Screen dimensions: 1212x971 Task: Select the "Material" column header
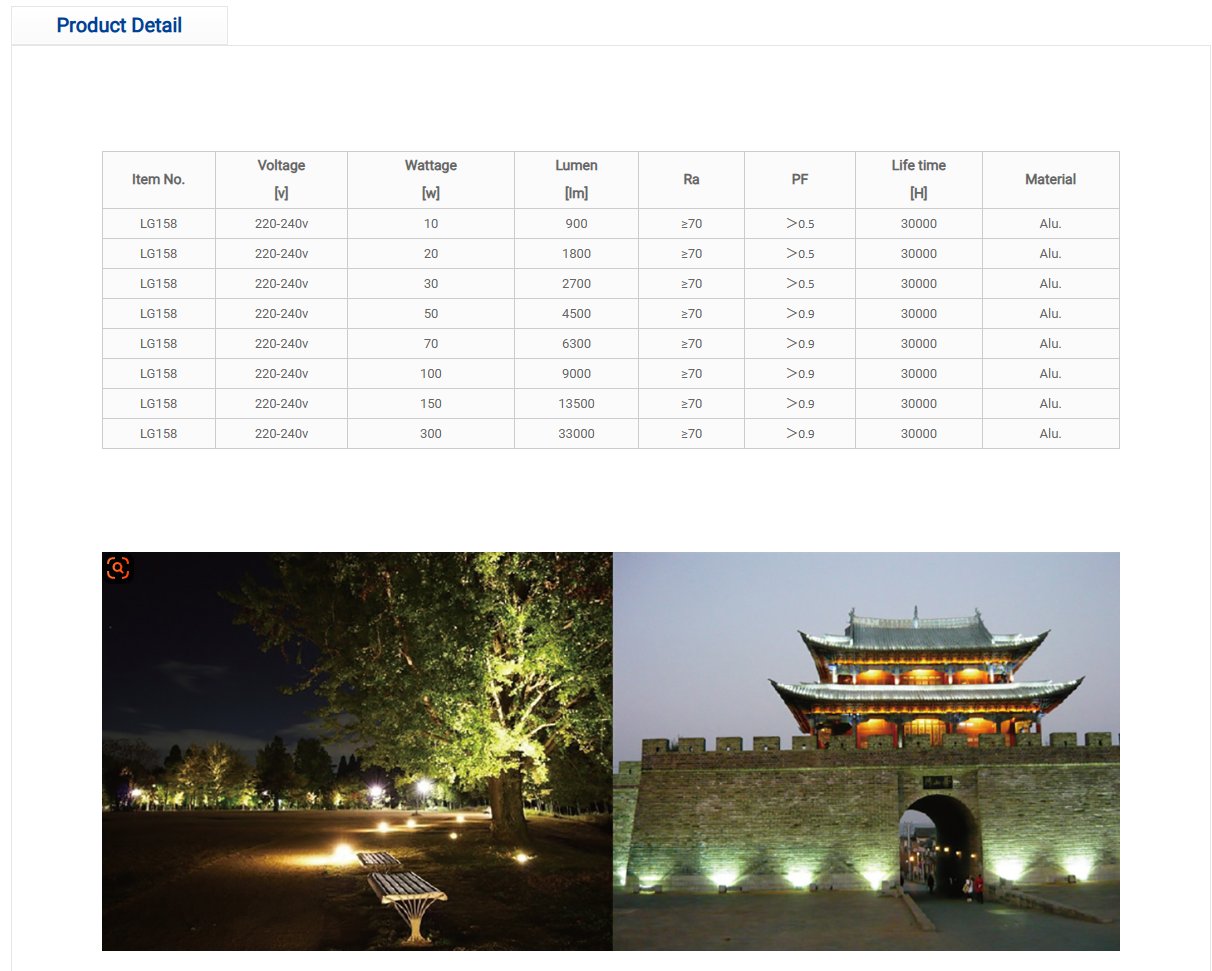pyautogui.click(x=1051, y=180)
